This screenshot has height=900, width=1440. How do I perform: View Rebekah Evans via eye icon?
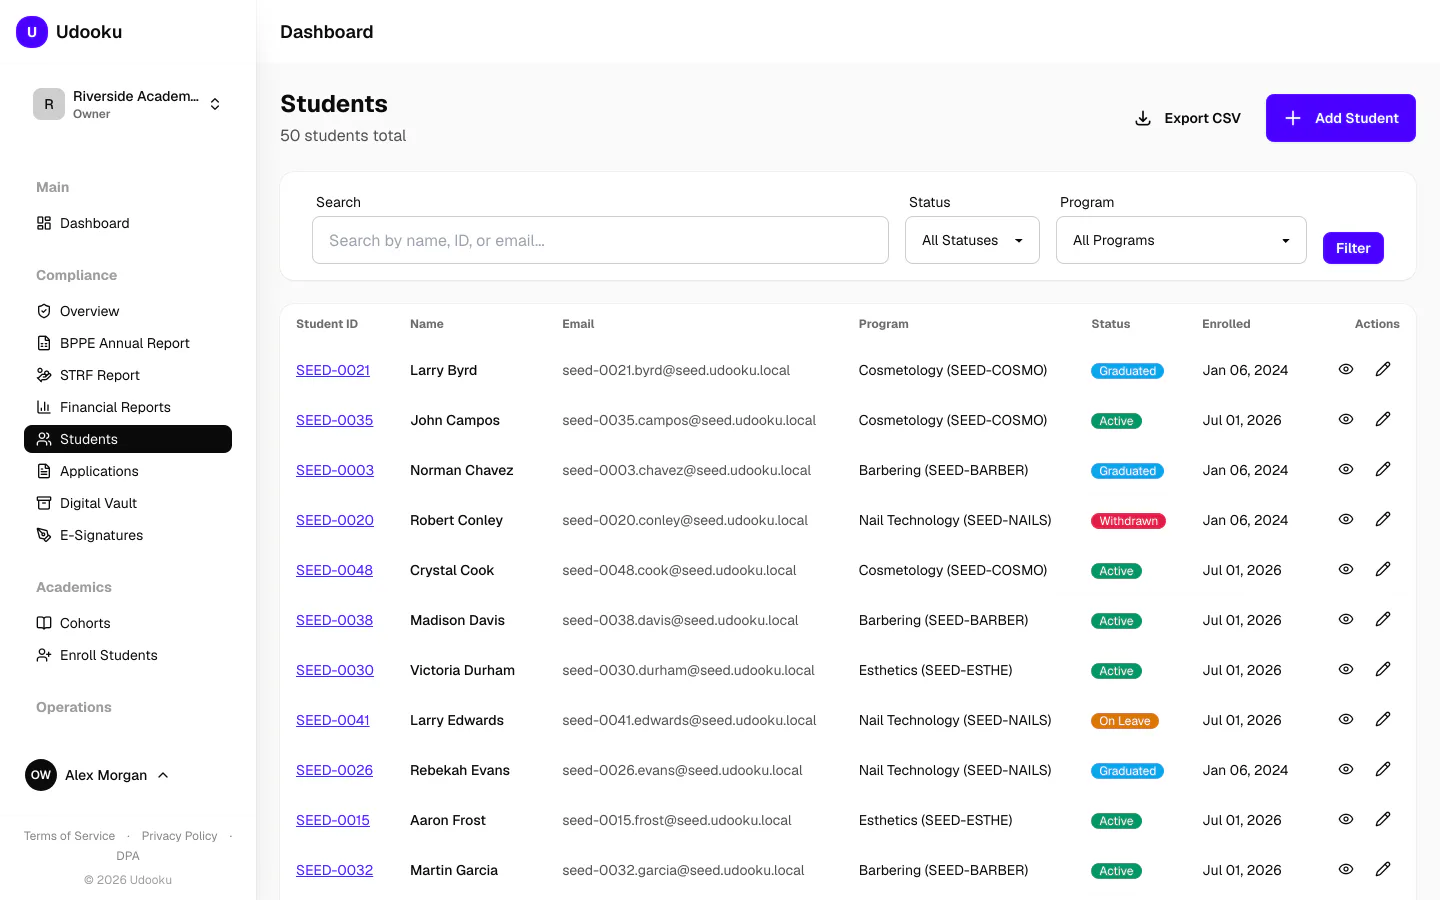pos(1346,769)
